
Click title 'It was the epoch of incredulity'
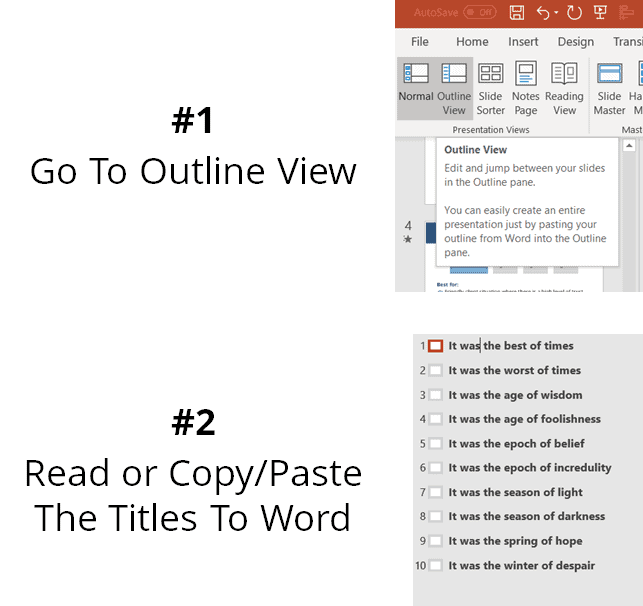(x=529, y=468)
